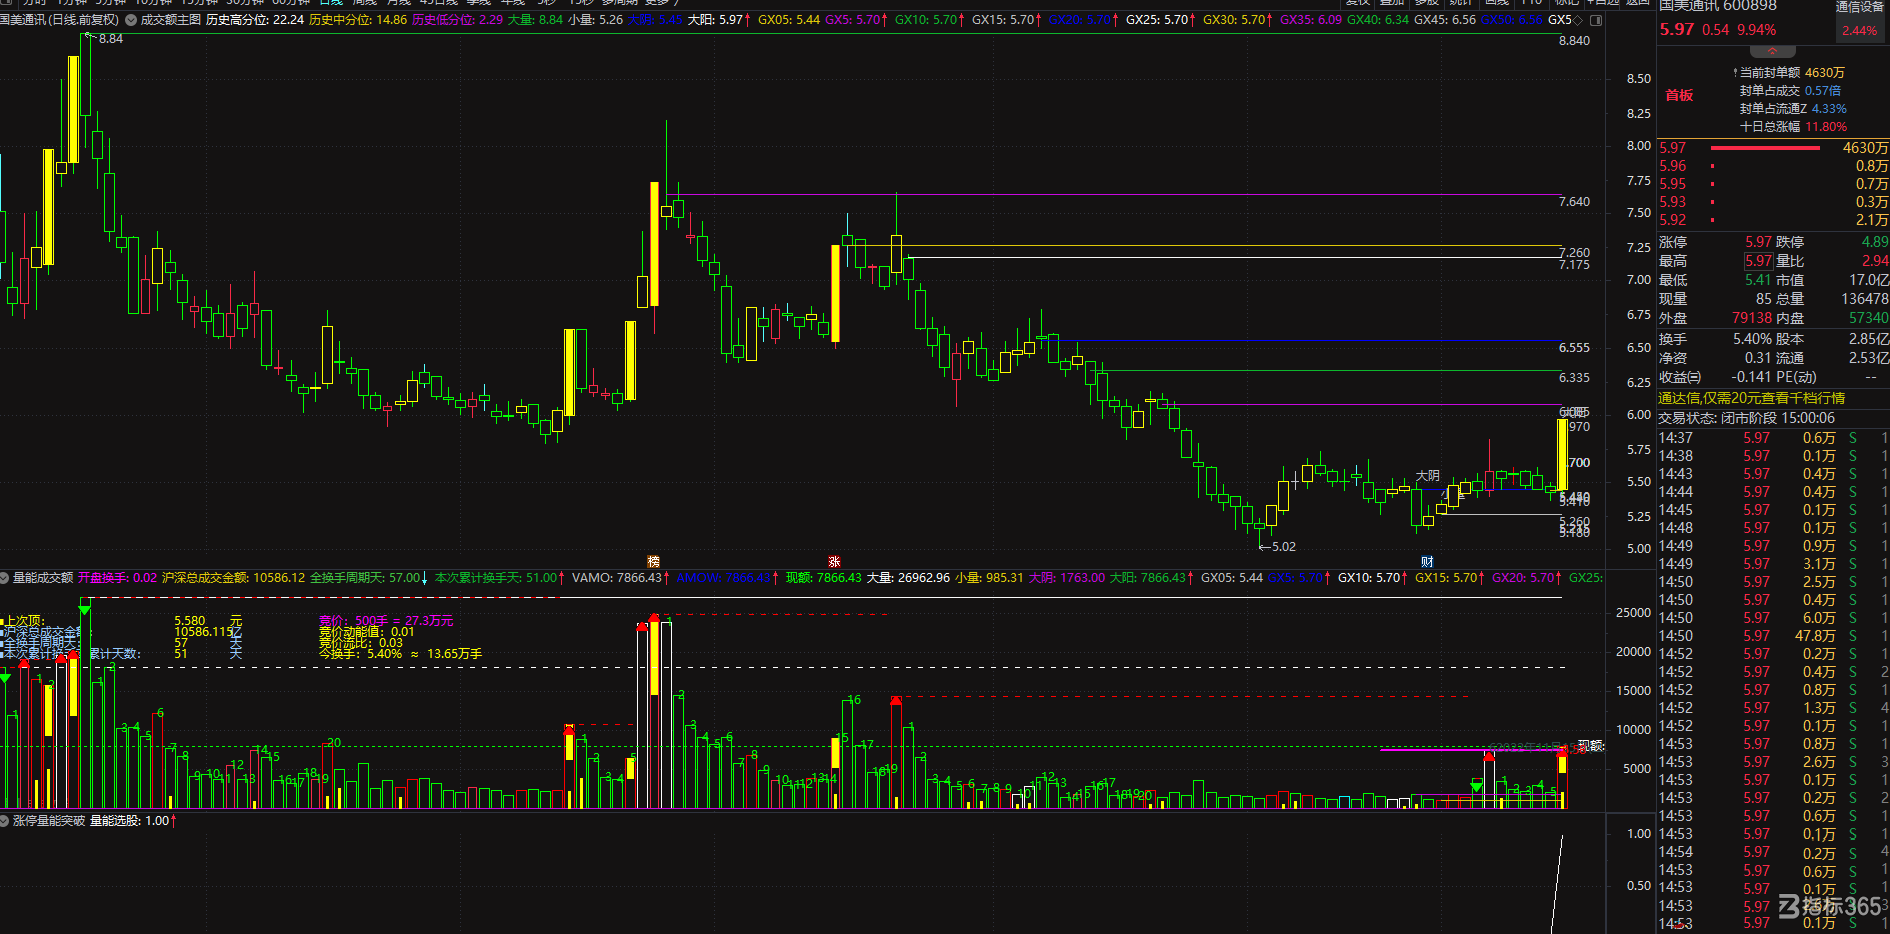The image size is (1890, 934).
Task: Click the 5.02 low-price label on the chart
Action: tap(1283, 547)
